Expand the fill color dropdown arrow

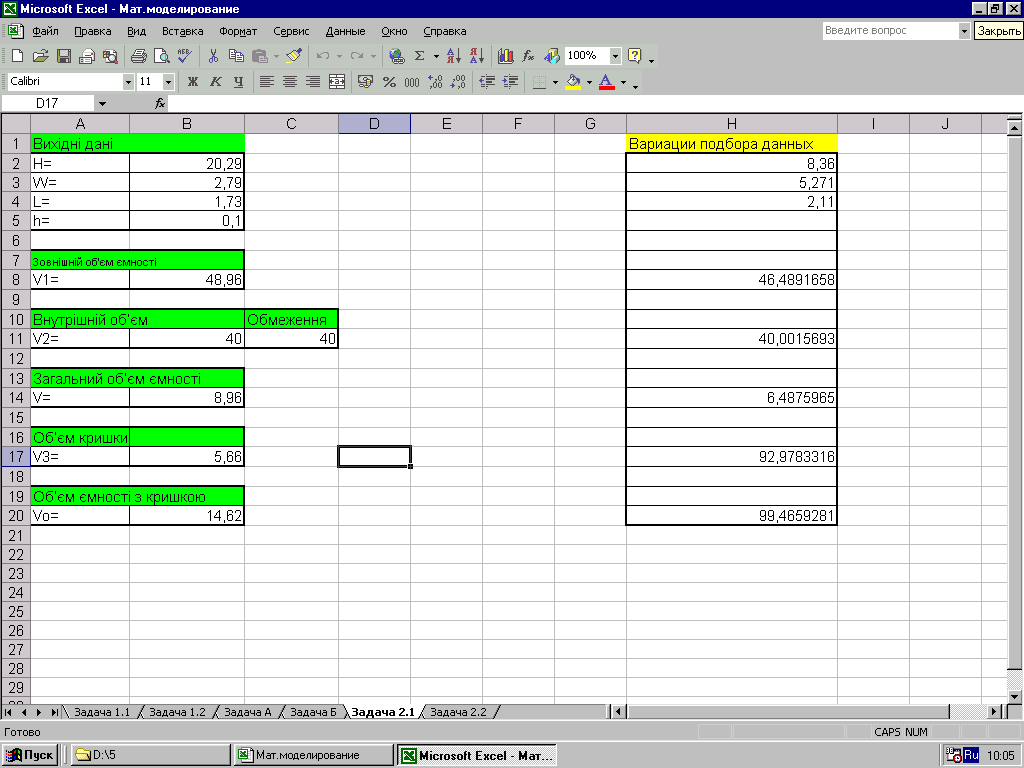[589, 82]
